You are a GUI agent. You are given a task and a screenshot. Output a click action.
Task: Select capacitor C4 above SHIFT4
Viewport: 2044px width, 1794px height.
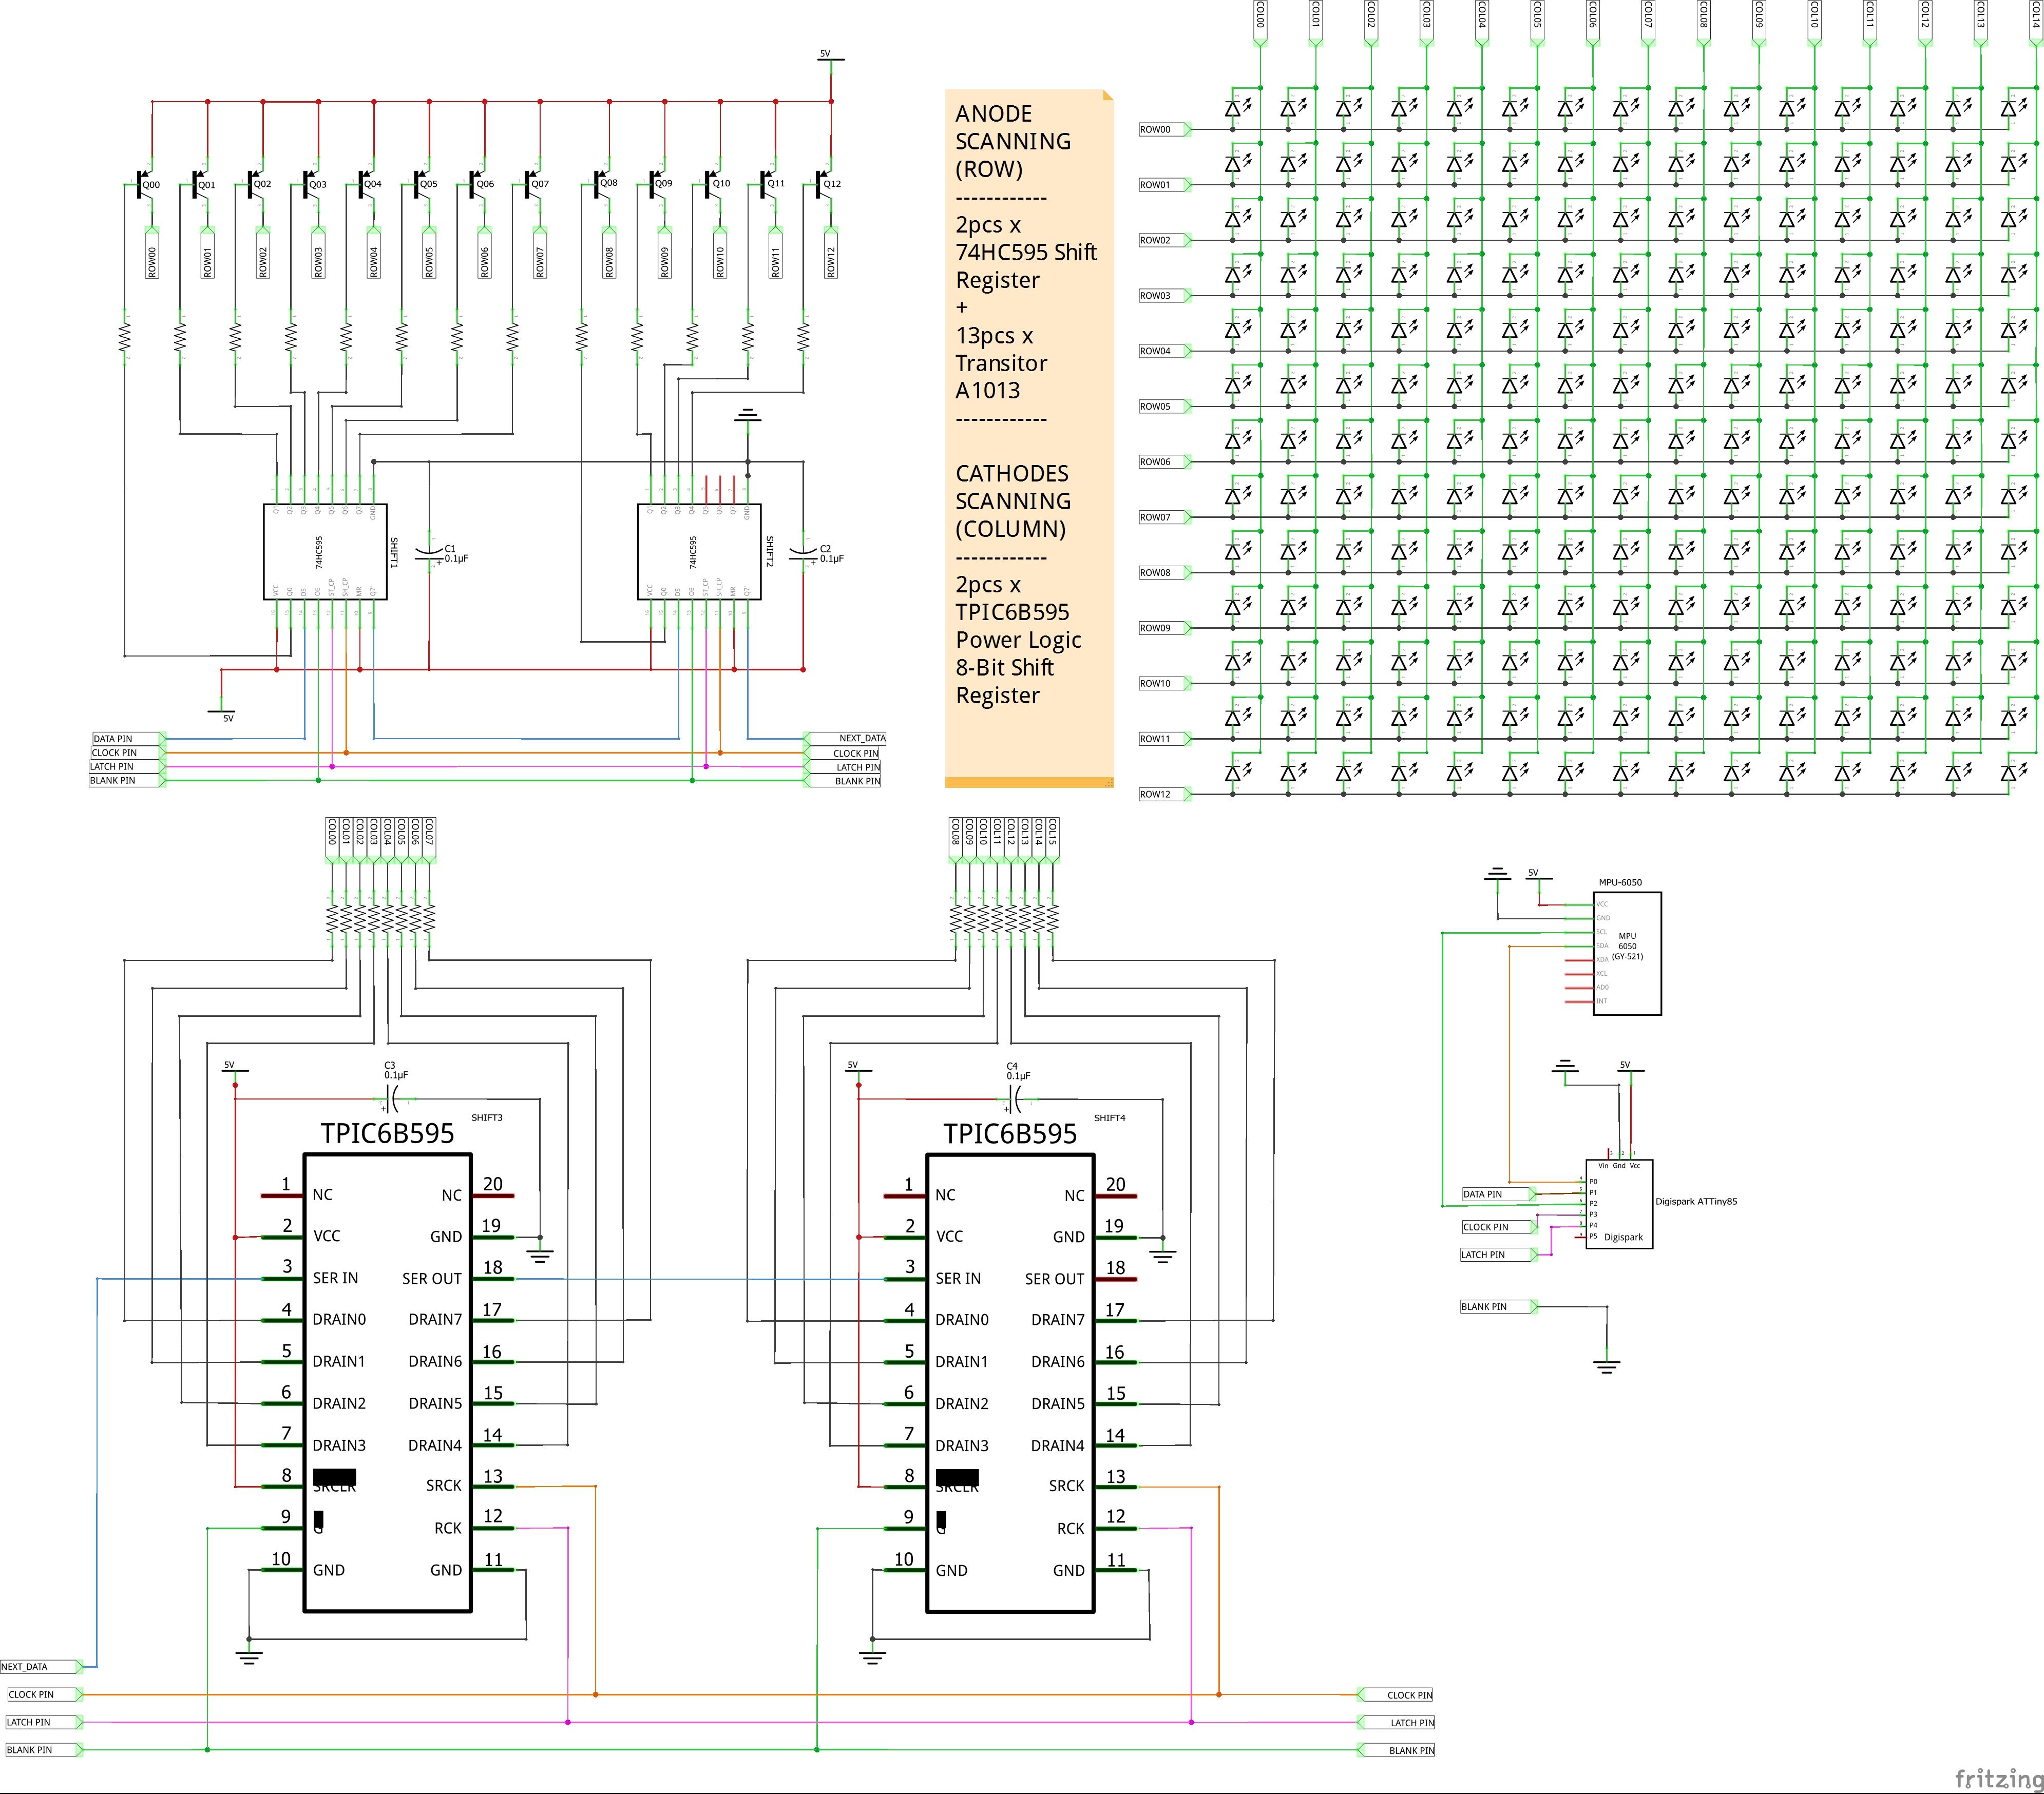click(x=1015, y=1099)
